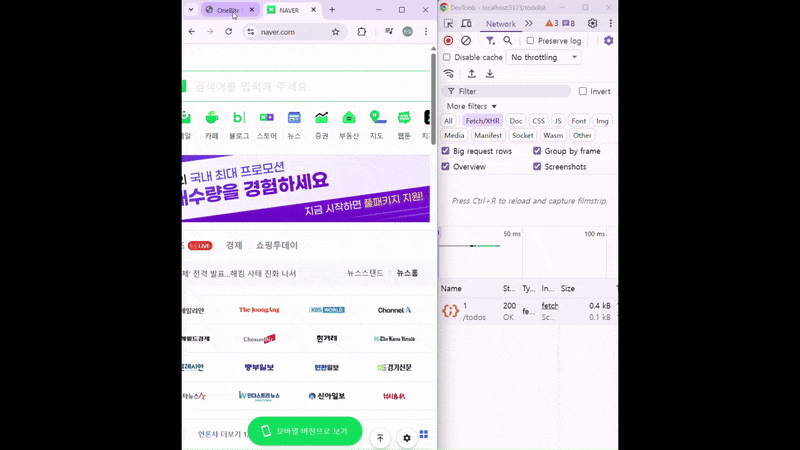Uncheck Big request rows
The image size is (800, 450).
tap(445, 151)
